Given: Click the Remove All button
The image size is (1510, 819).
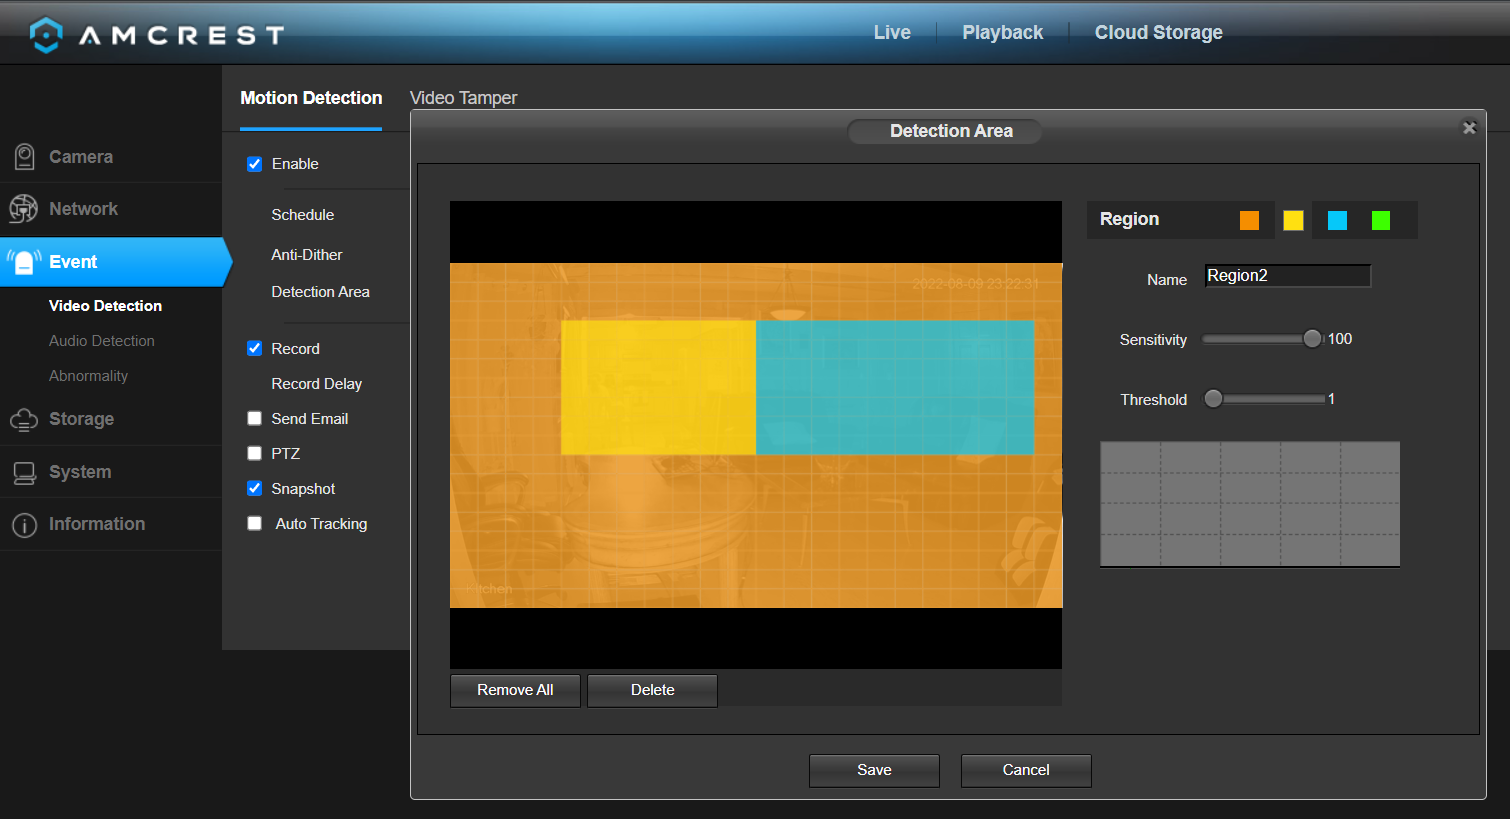Looking at the screenshot, I should click(x=515, y=690).
